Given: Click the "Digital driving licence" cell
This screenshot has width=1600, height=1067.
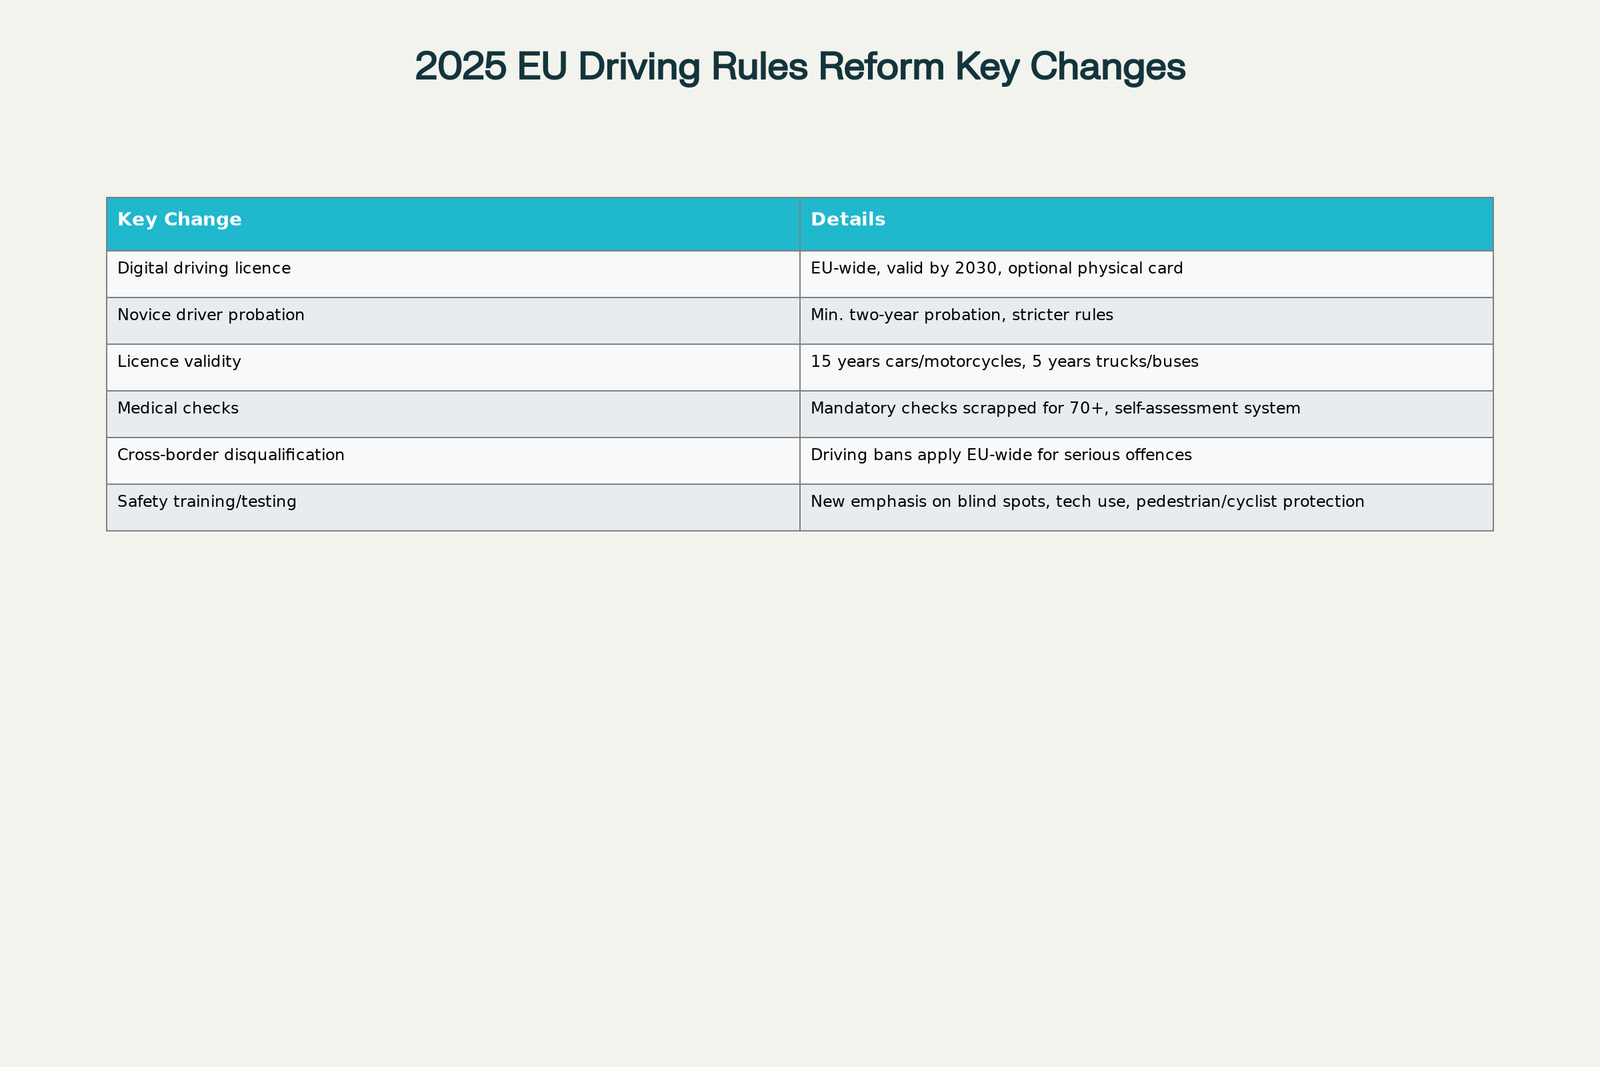Looking at the screenshot, I should [x=204, y=269].
